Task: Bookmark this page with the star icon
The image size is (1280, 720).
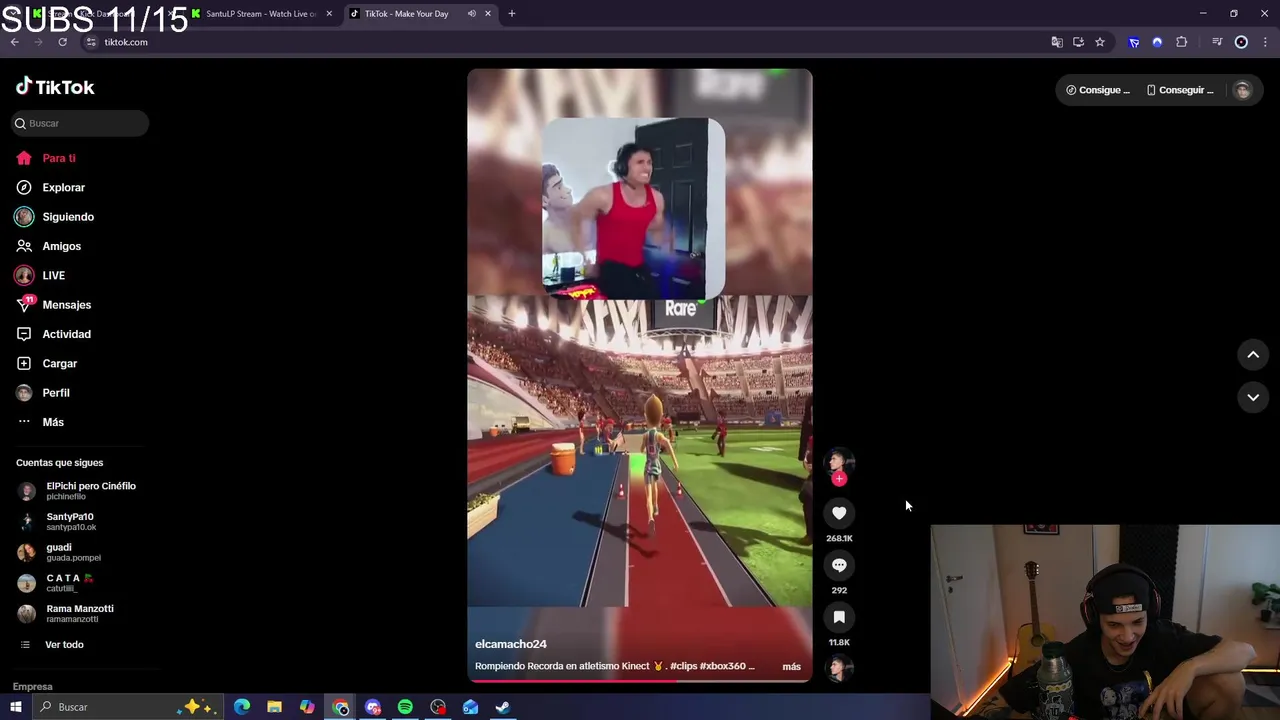Action: [1100, 42]
